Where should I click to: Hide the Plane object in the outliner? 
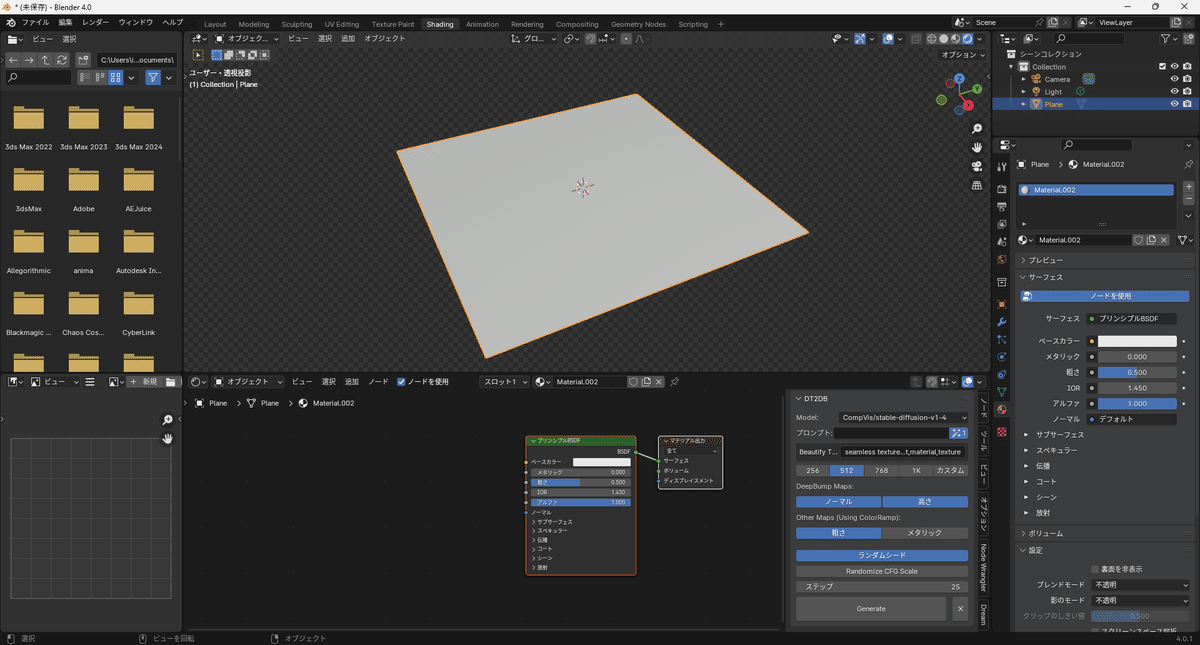click(1174, 103)
